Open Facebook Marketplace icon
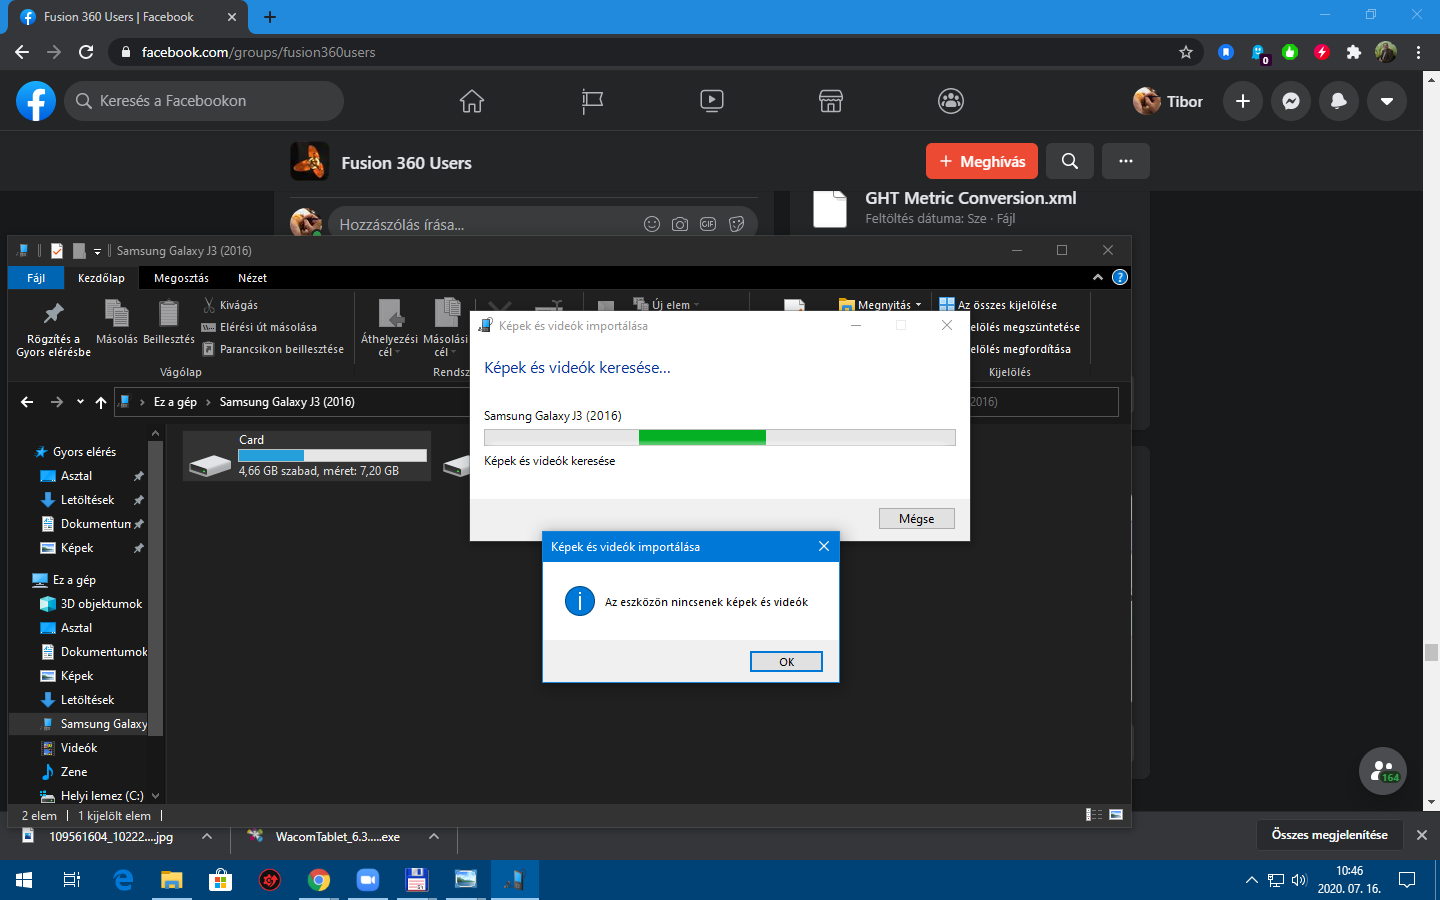Image resolution: width=1440 pixels, height=900 pixels. pyautogui.click(x=831, y=101)
